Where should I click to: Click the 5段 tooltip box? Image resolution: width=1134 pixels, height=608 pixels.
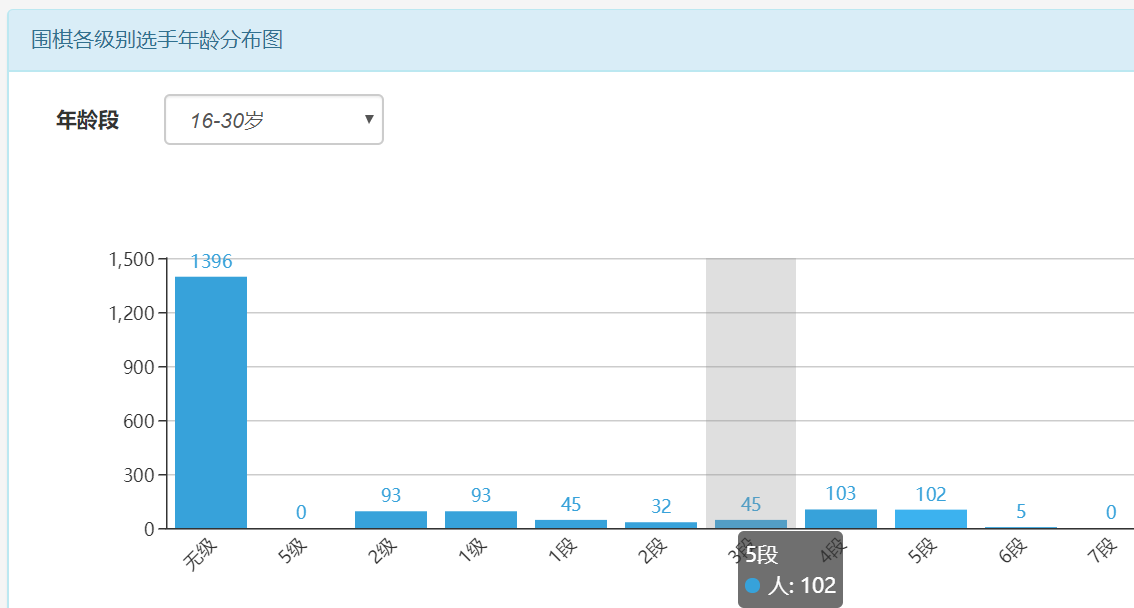pos(790,570)
